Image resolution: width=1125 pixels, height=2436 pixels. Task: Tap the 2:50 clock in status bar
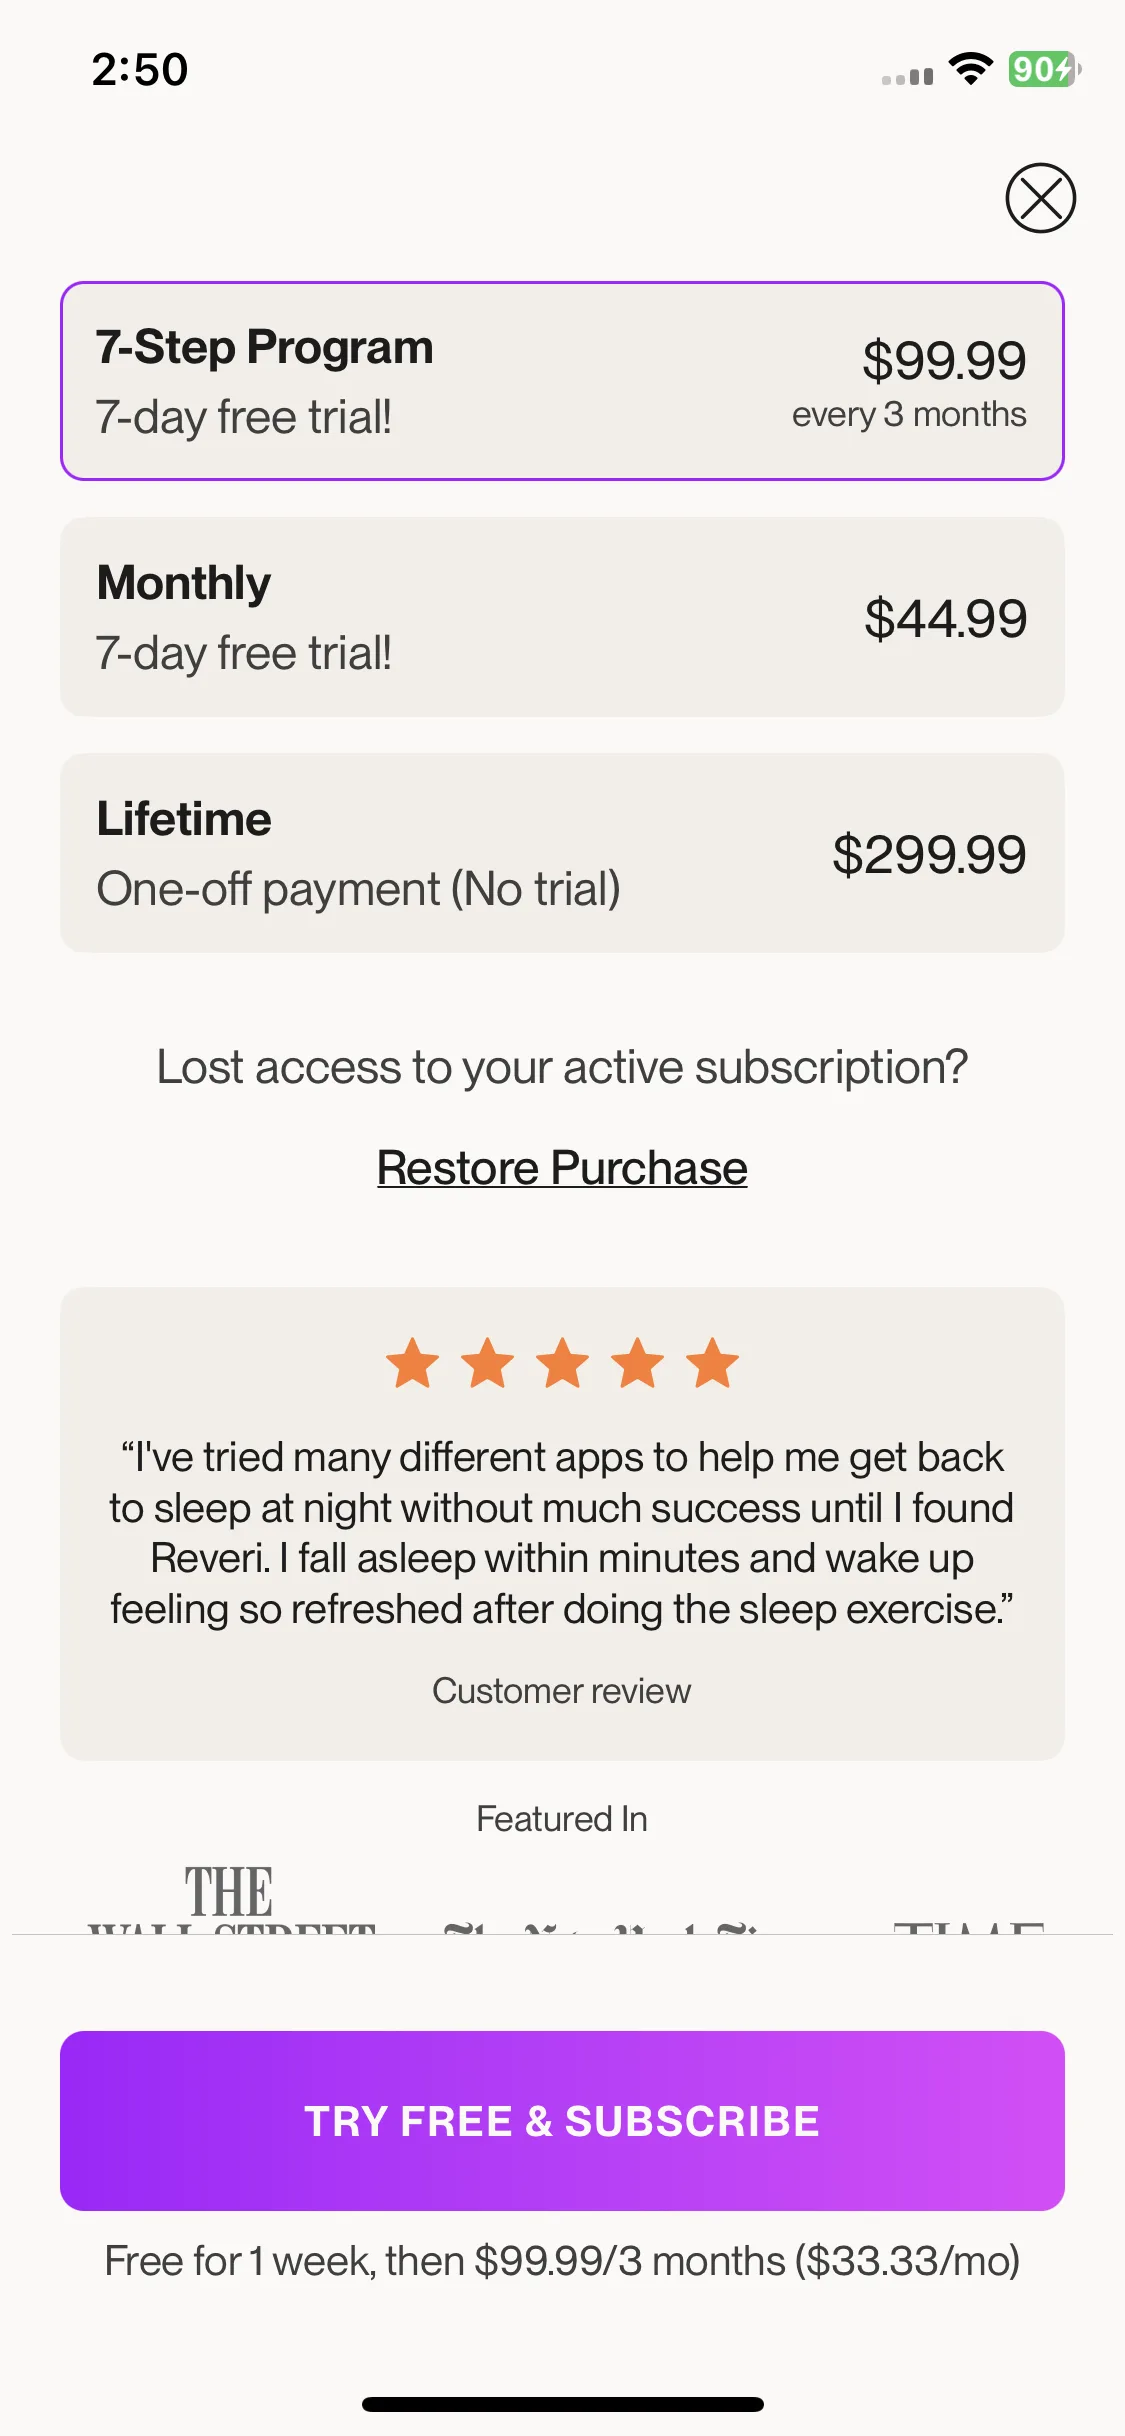[140, 70]
